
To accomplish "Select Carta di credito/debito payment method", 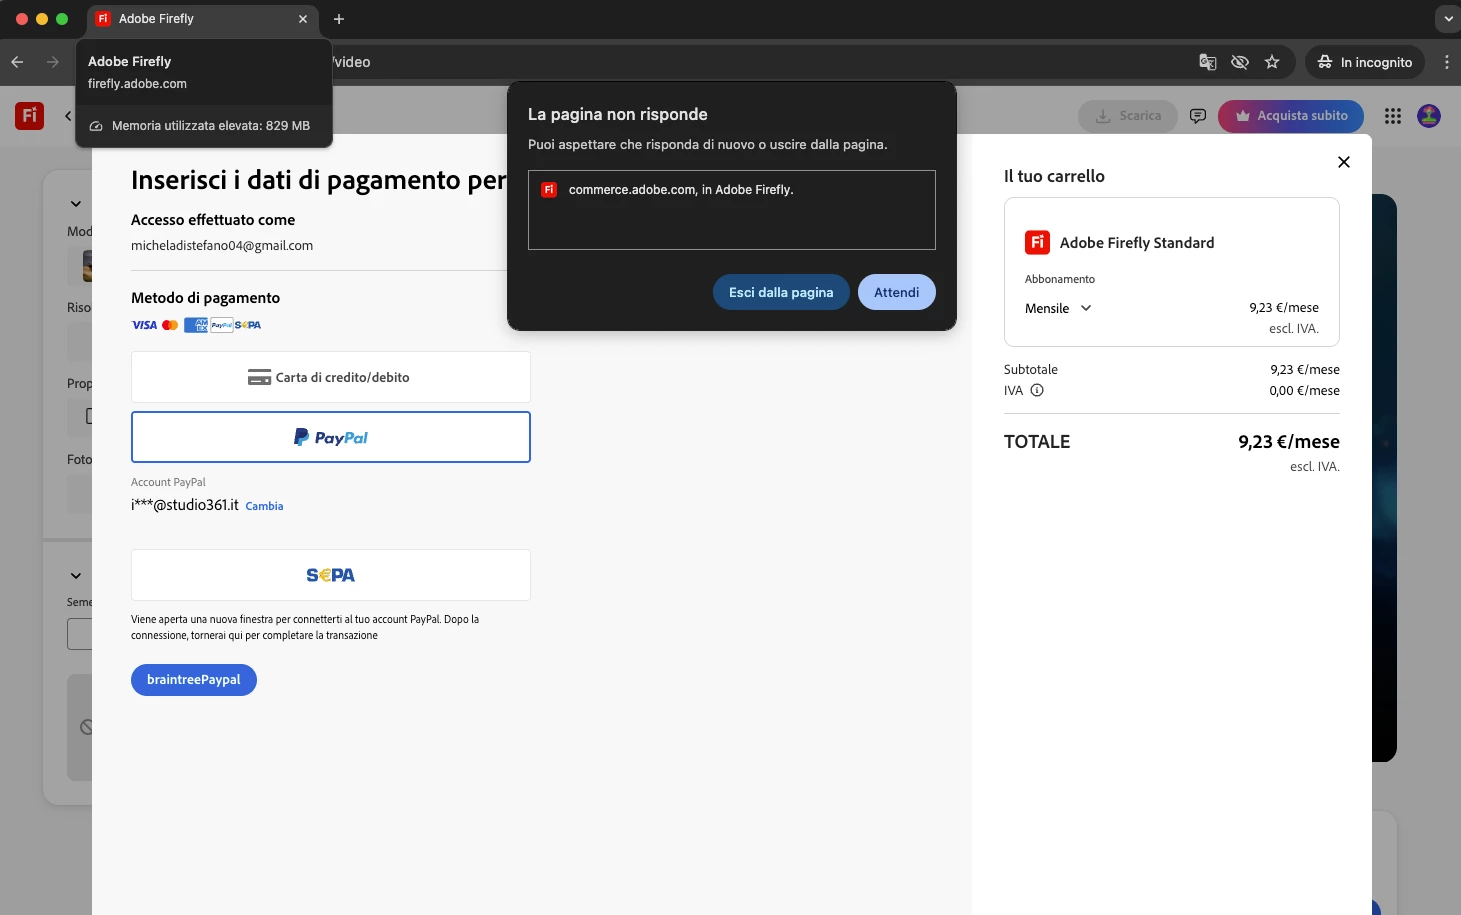I will (331, 377).
